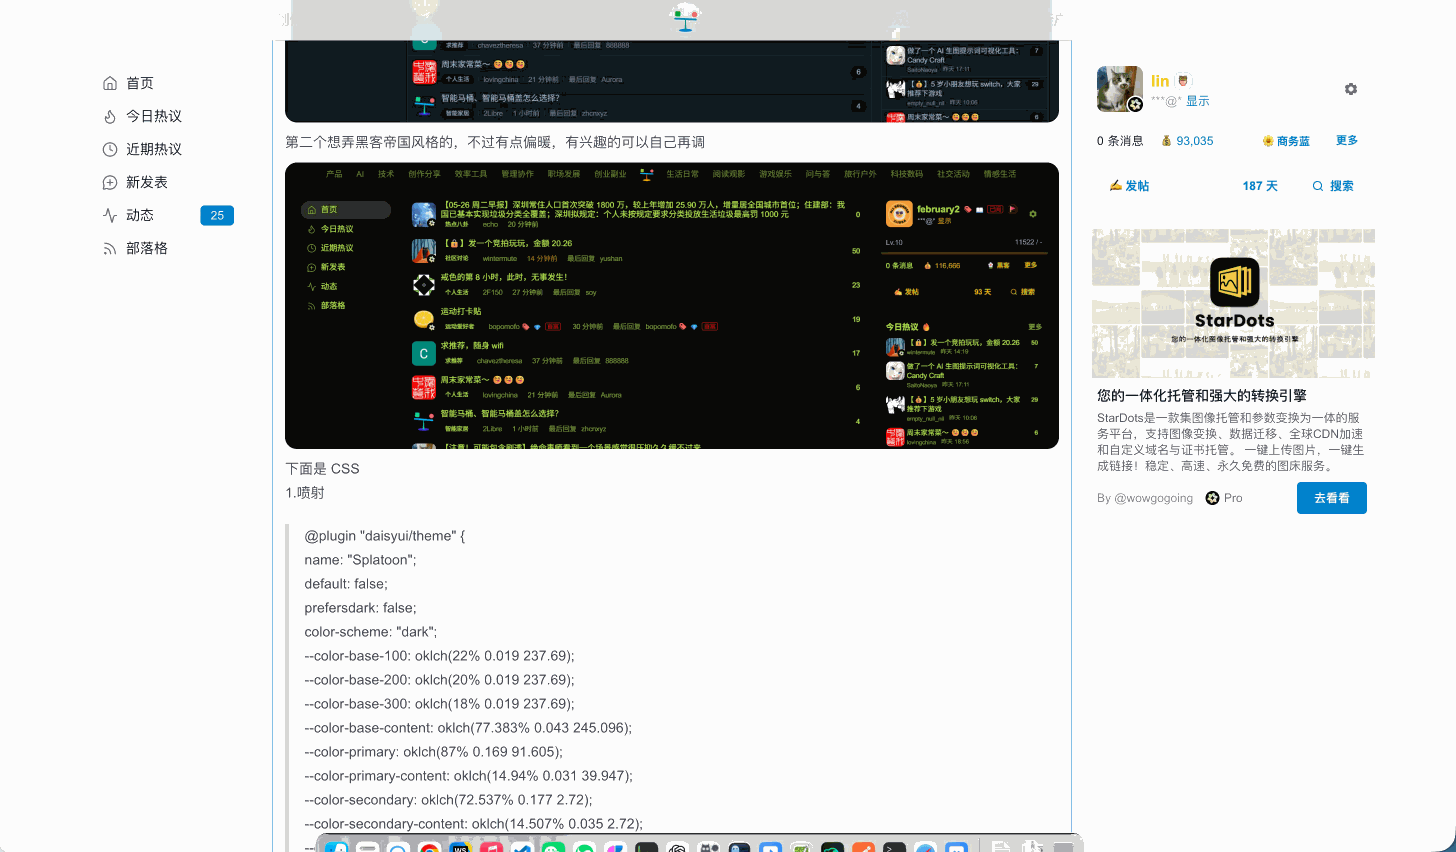The image size is (1456, 852).
Task: Open the partially visible top theme screenshot
Action: (672, 81)
